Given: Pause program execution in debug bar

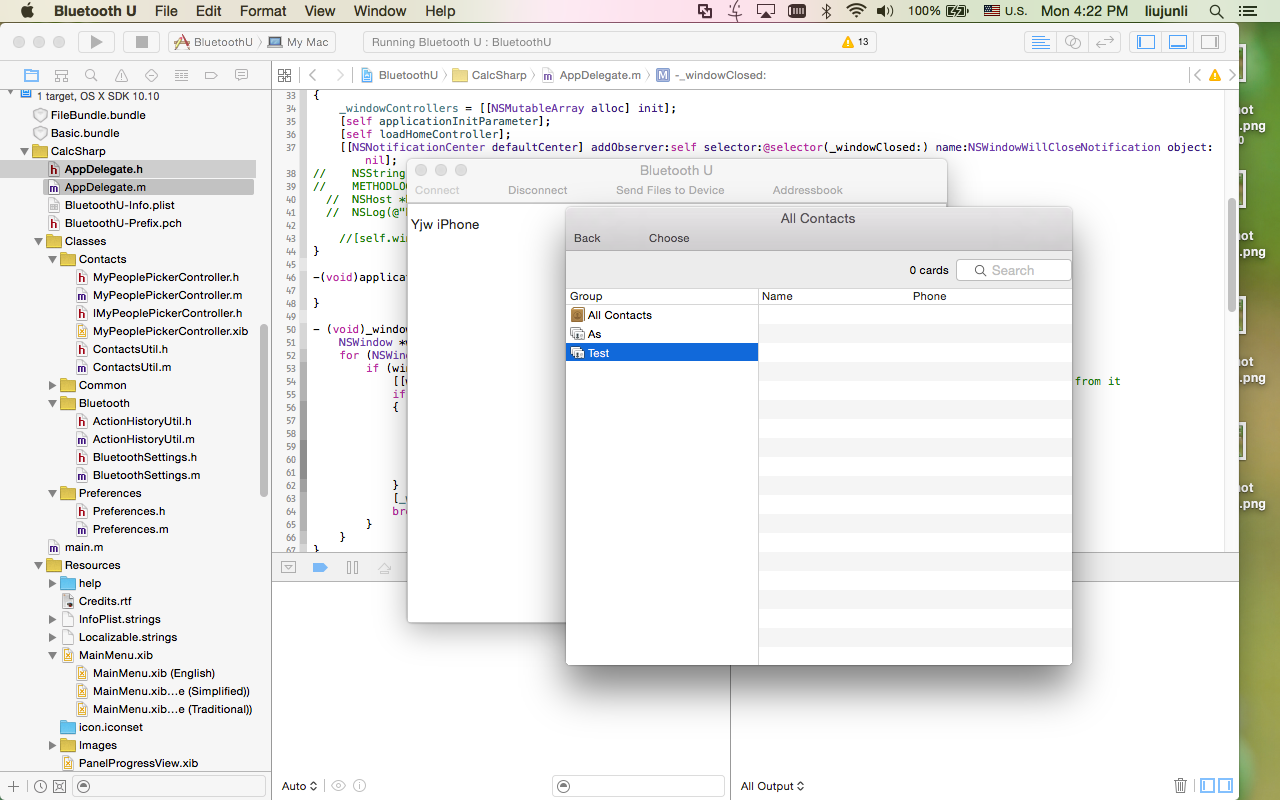Looking at the screenshot, I should 352,567.
